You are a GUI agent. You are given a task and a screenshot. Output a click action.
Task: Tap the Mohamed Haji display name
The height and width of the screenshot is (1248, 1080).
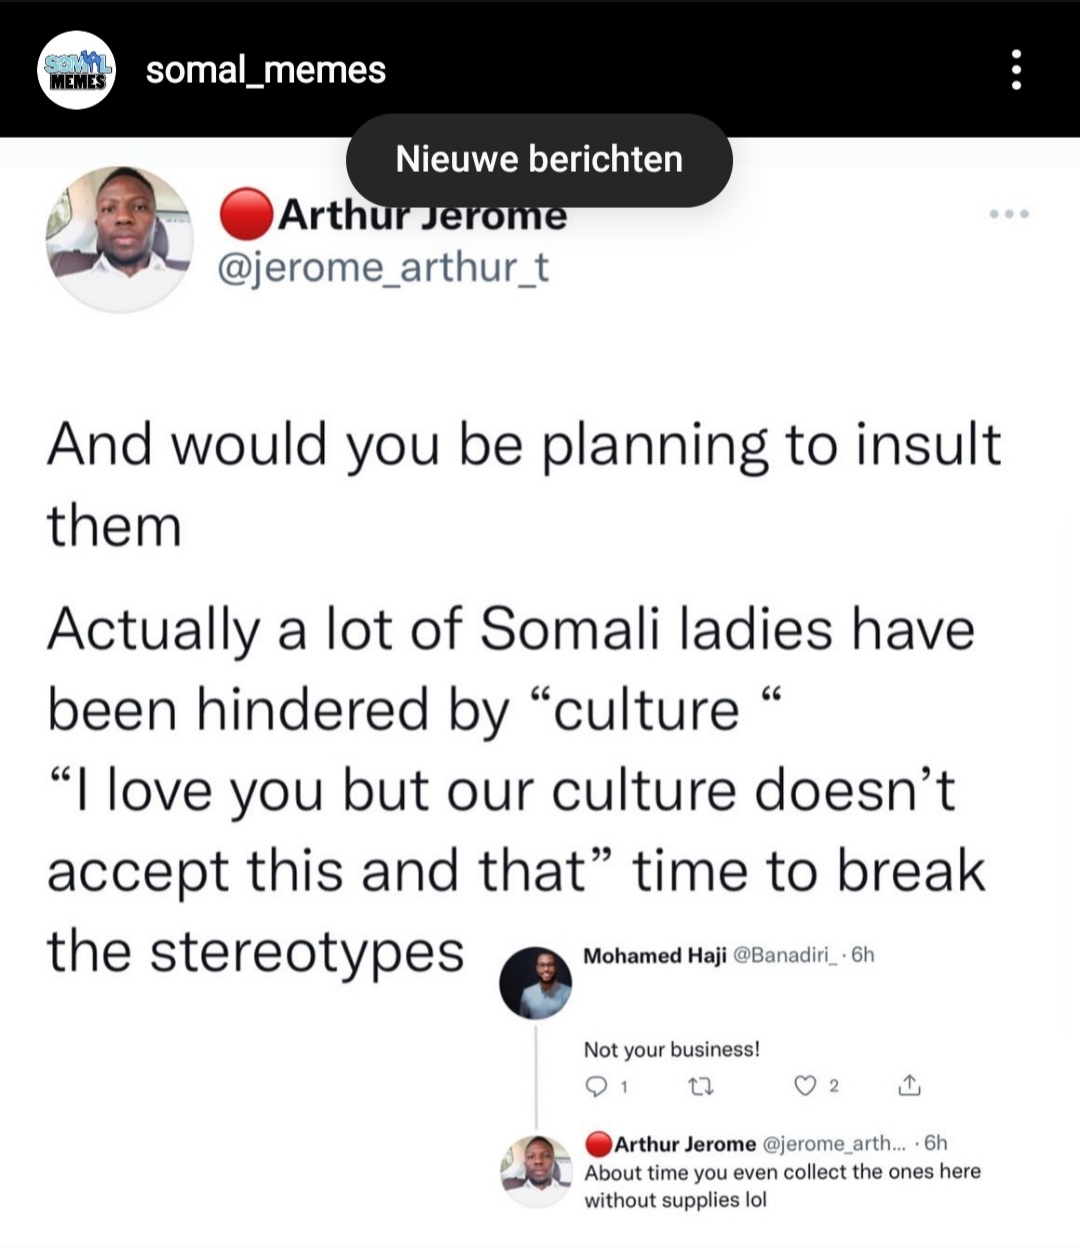point(655,956)
